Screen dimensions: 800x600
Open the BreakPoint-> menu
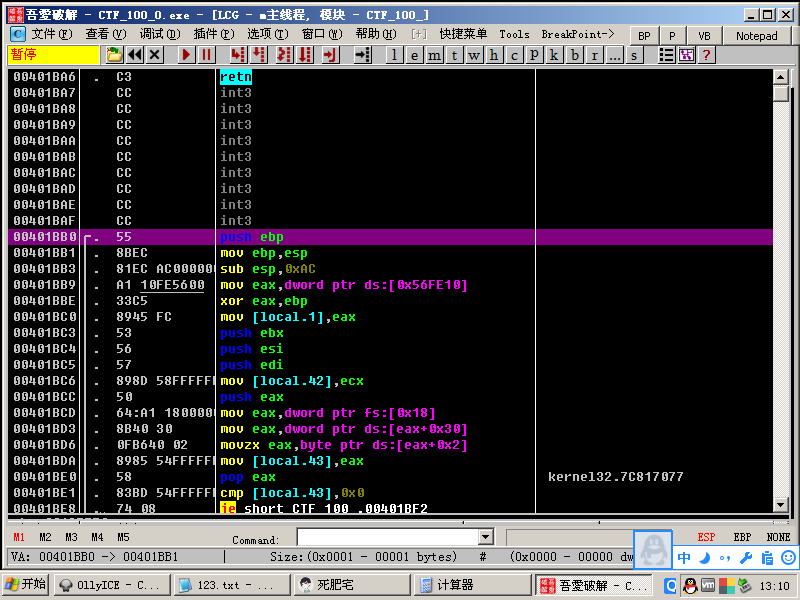tap(577, 34)
